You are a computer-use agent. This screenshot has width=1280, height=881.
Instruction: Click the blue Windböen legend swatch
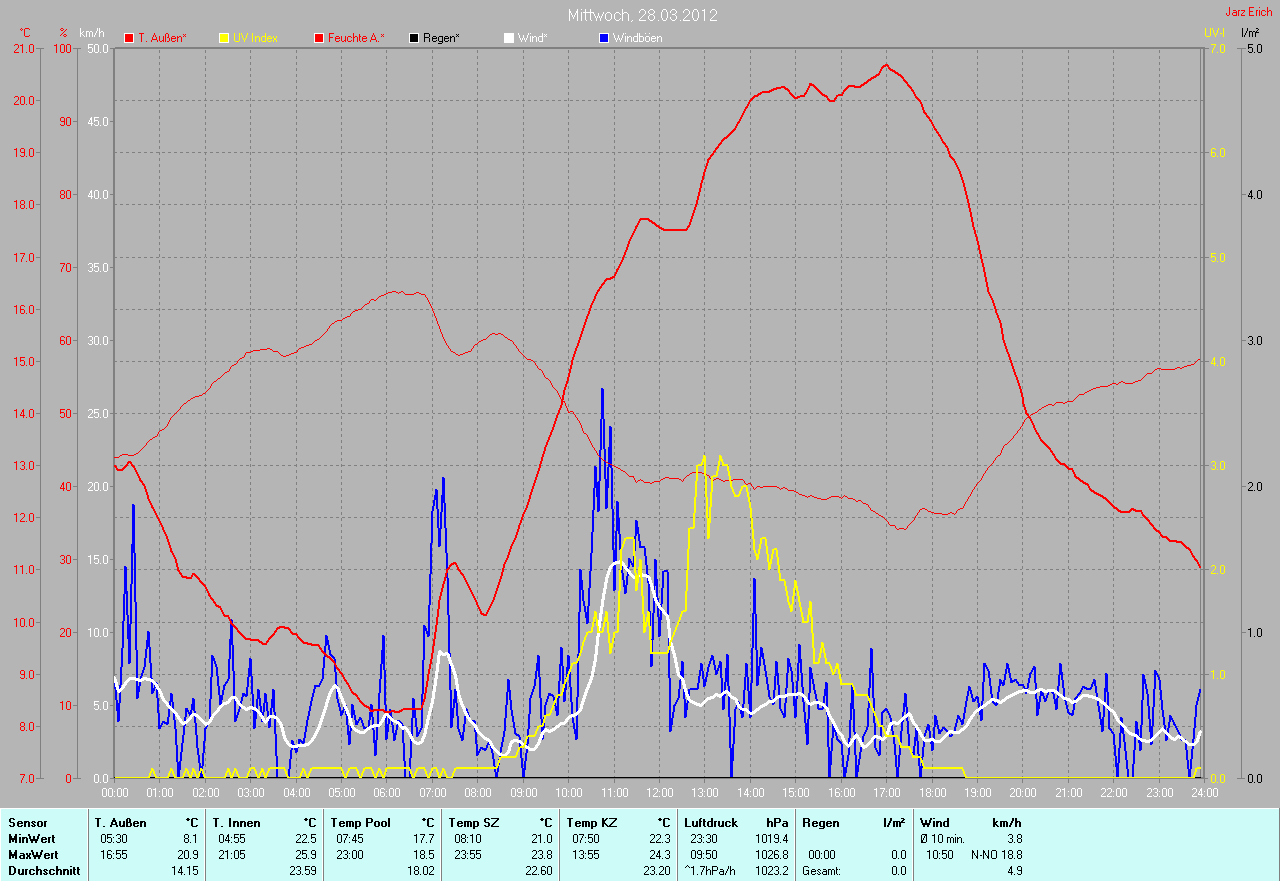coord(603,38)
